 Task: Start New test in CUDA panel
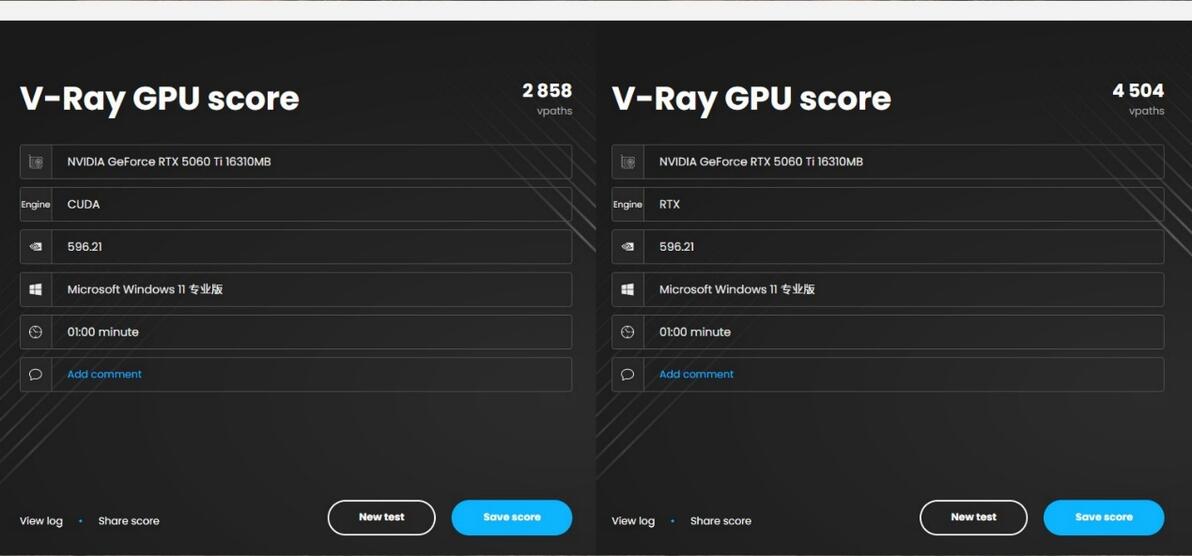point(382,517)
